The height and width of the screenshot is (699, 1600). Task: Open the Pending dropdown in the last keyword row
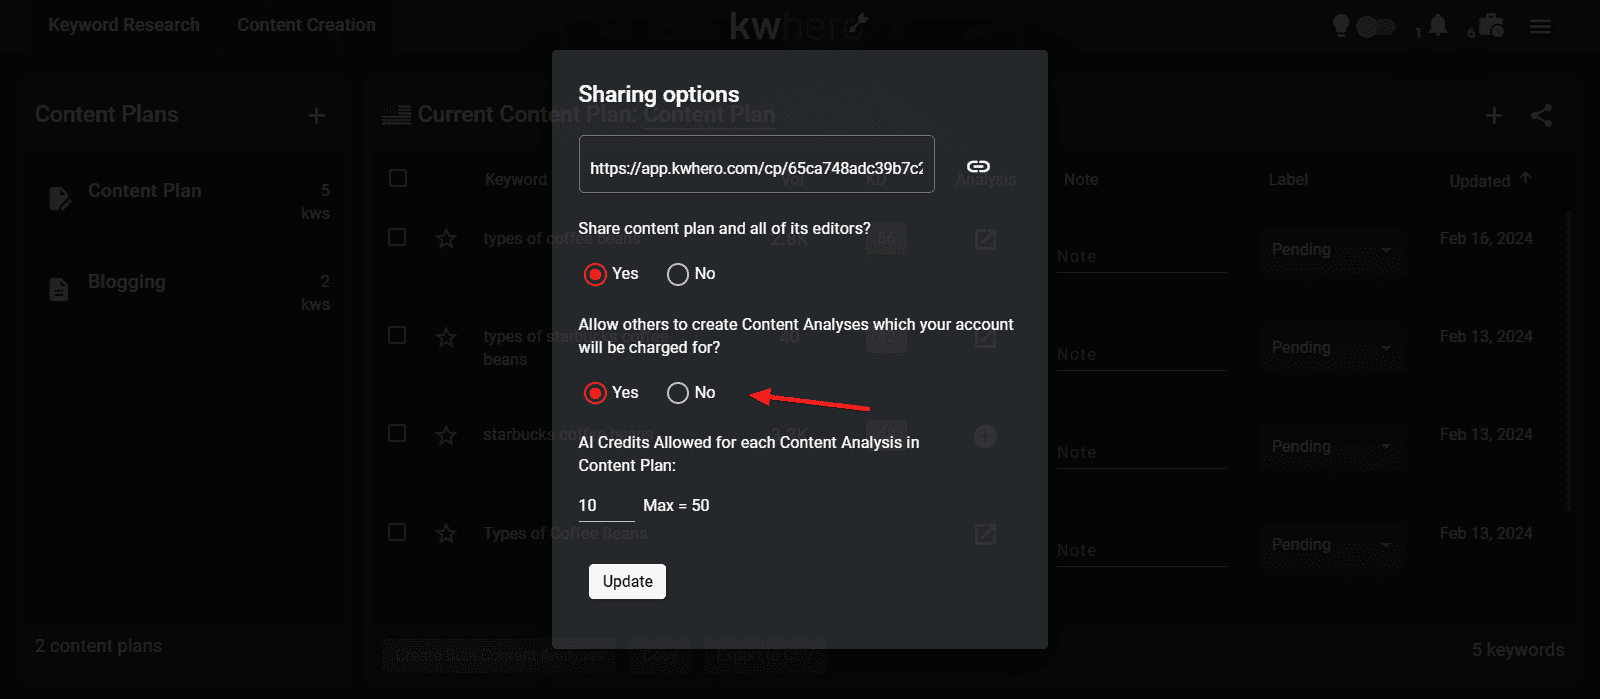1331,545
